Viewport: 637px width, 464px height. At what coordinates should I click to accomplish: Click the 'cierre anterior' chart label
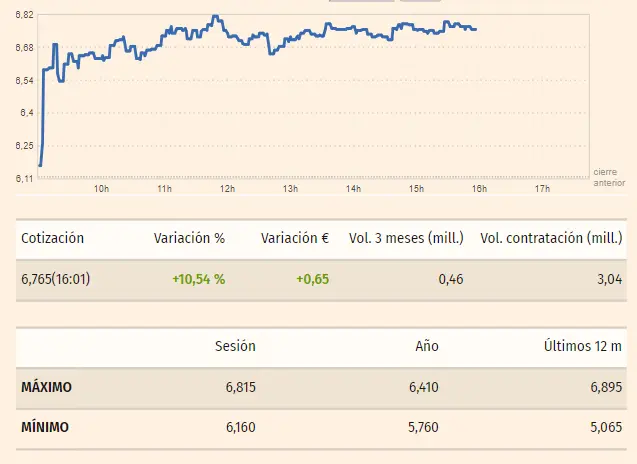coord(608,177)
